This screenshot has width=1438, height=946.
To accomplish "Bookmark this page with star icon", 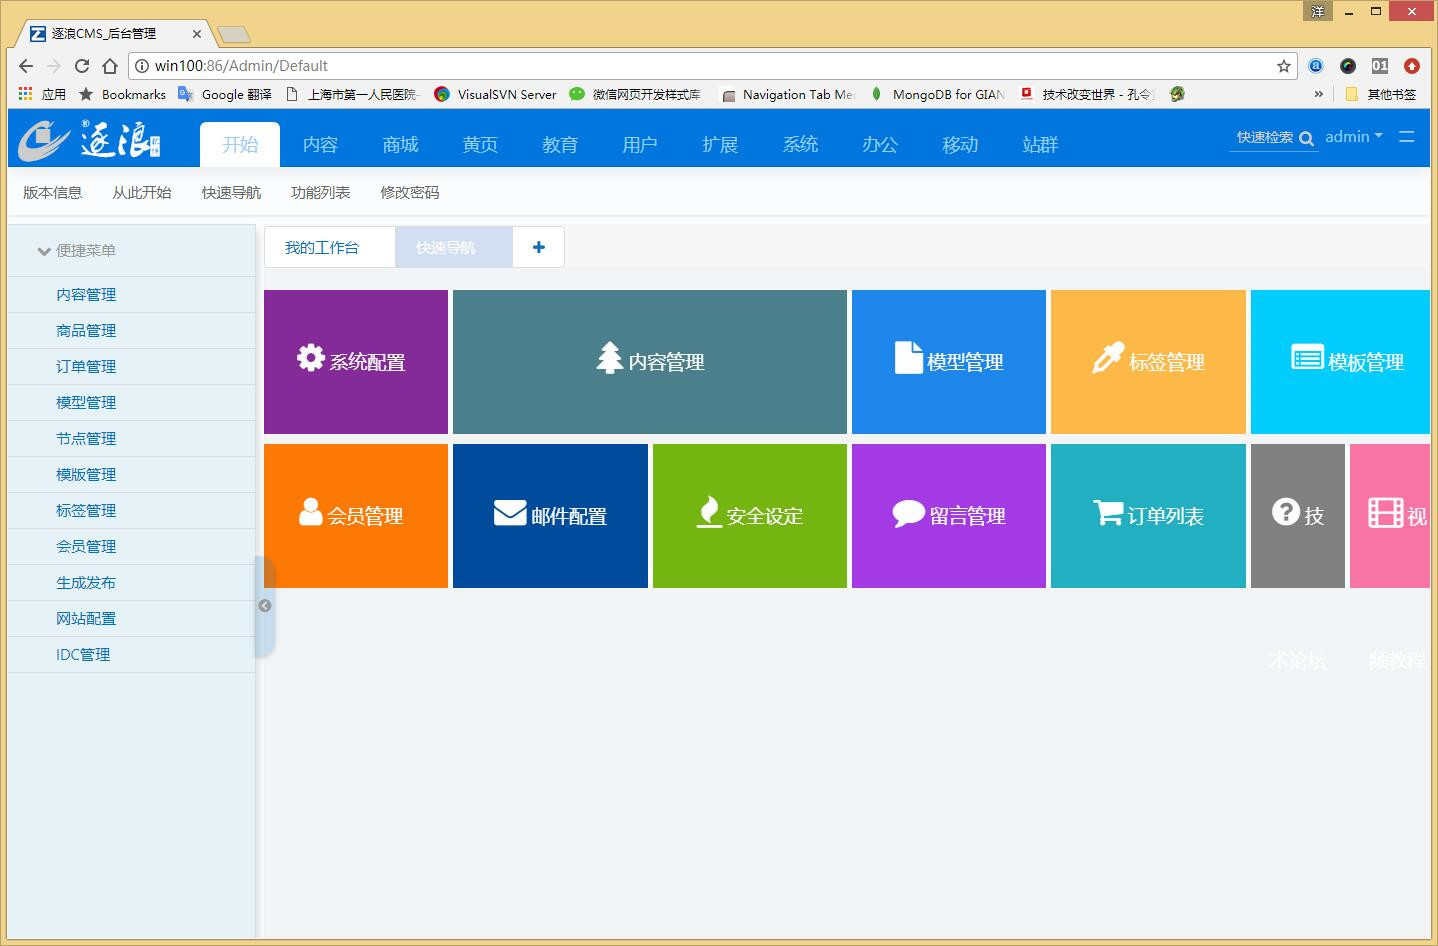I will pos(1284,66).
